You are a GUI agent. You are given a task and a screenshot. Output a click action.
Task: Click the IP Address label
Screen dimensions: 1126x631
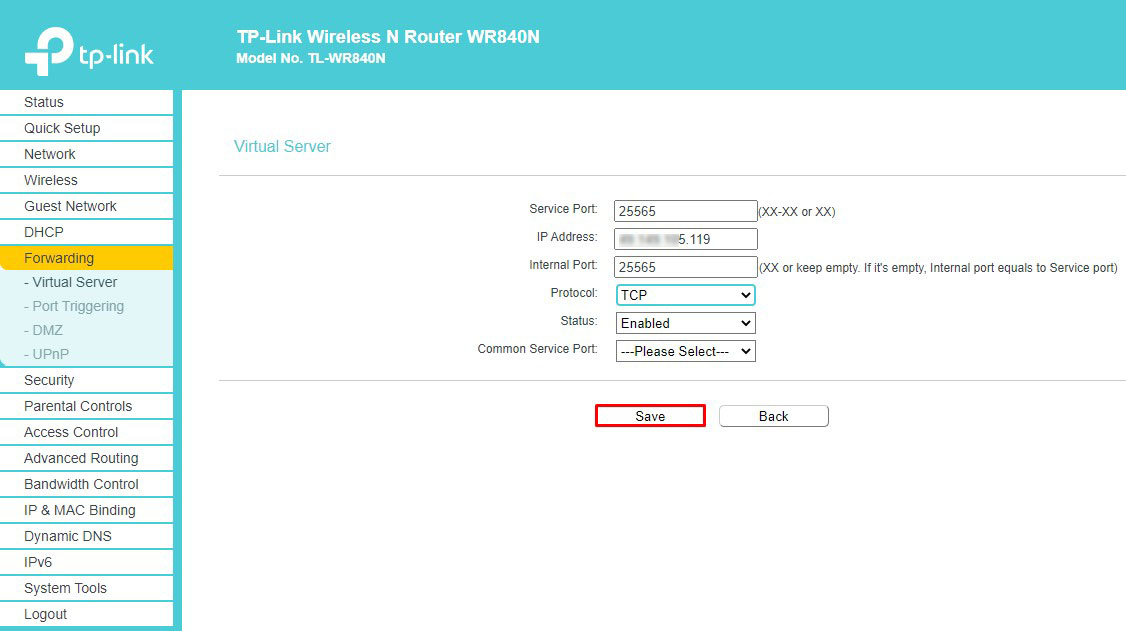(567, 237)
